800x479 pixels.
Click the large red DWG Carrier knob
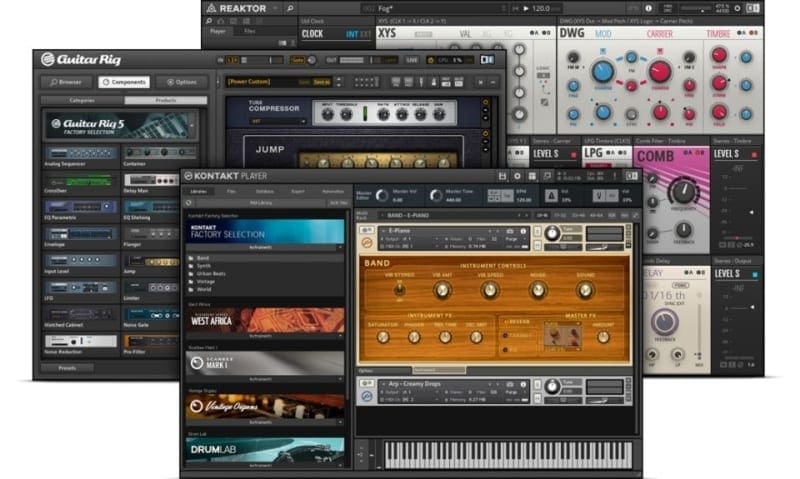pos(660,71)
